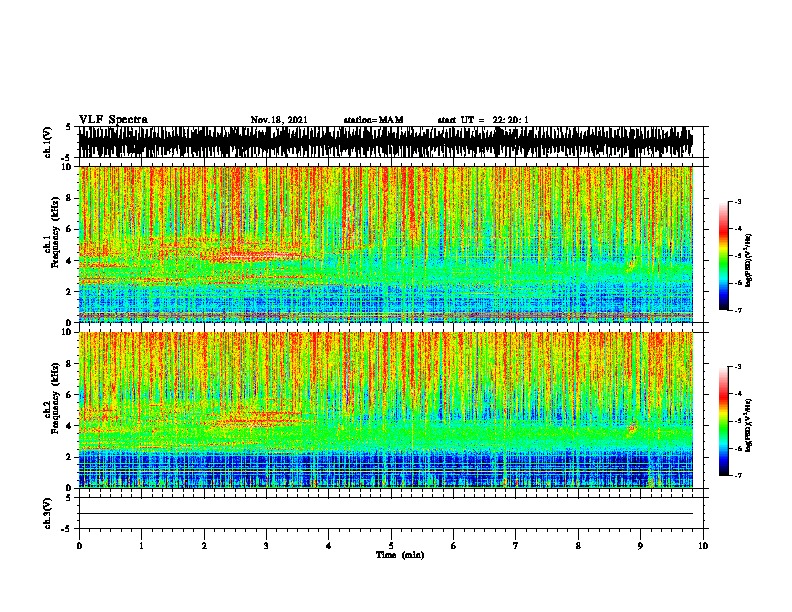Click time-axis tick label "1"
The image size is (792, 612).
click(141, 545)
